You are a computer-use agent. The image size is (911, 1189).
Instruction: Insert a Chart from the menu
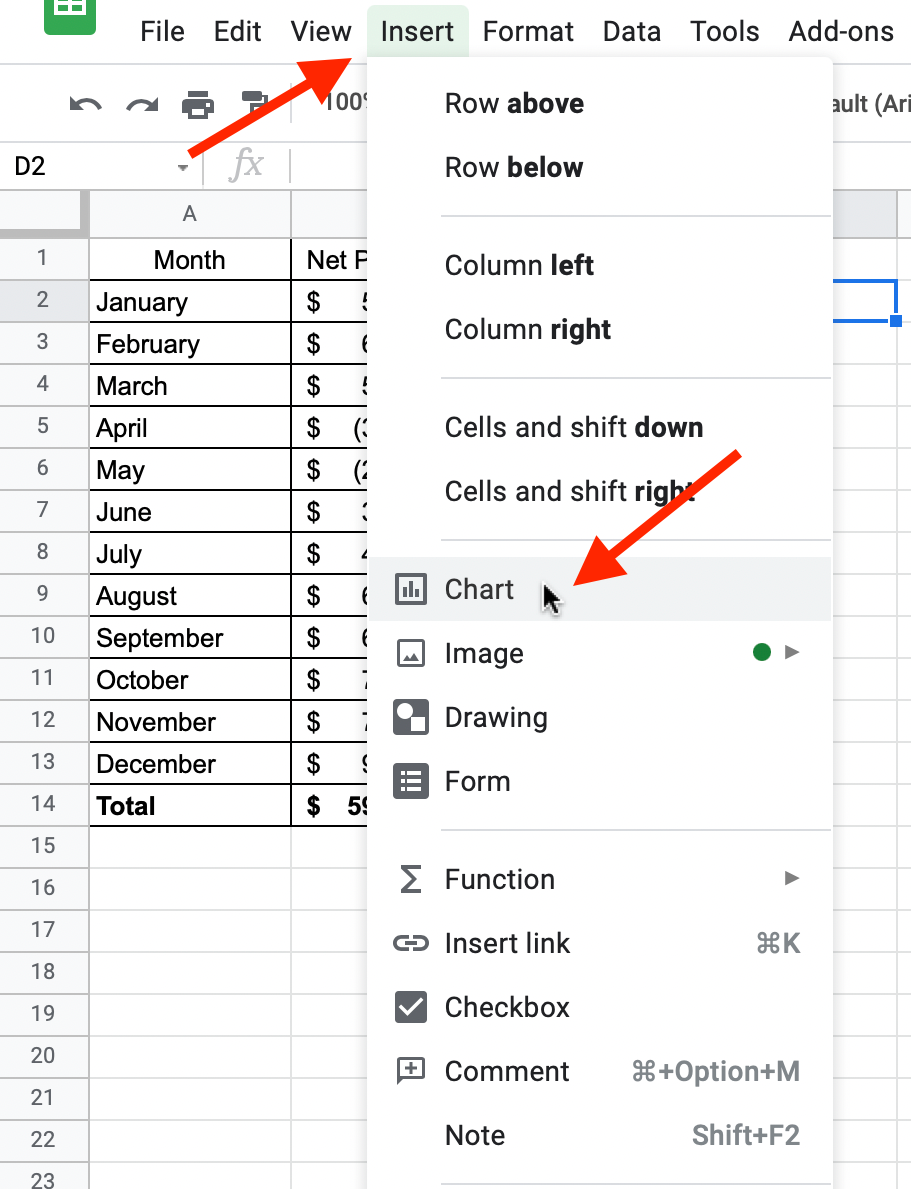480,589
